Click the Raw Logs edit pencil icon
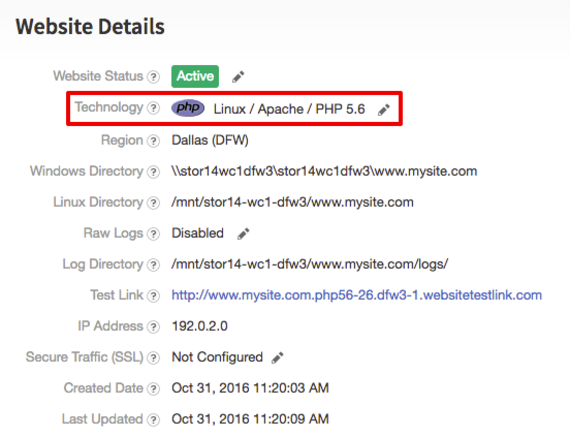This screenshot has height=437, width=570. click(x=243, y=234)
